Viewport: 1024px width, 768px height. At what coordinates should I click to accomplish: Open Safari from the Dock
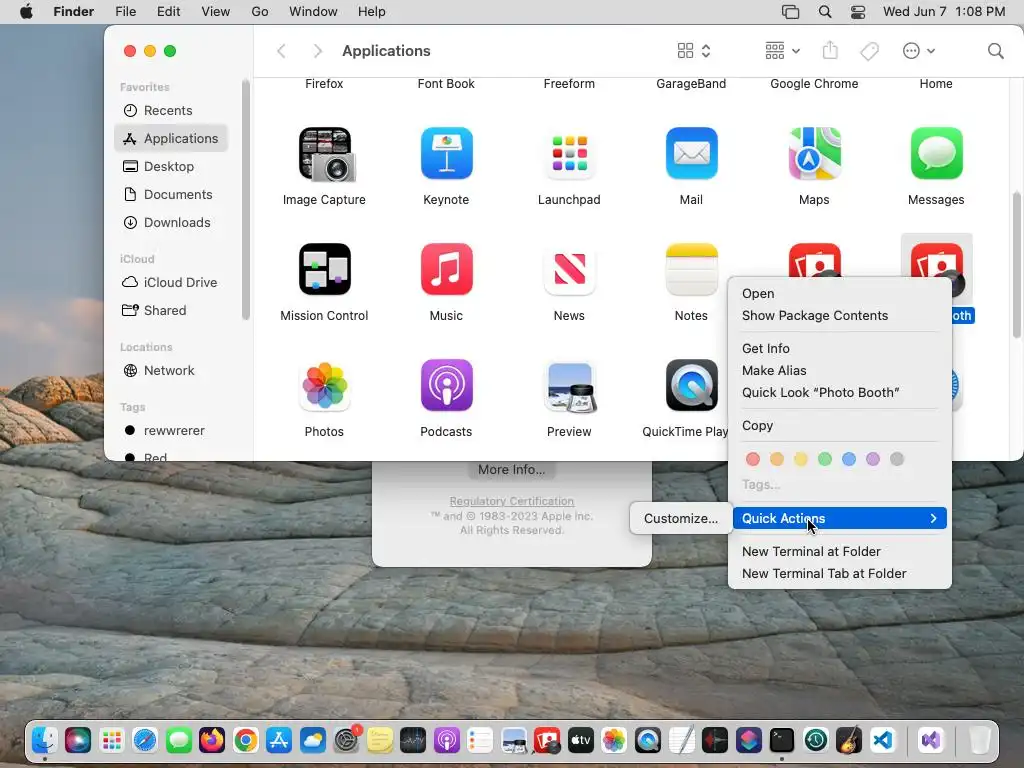(145, 740)
